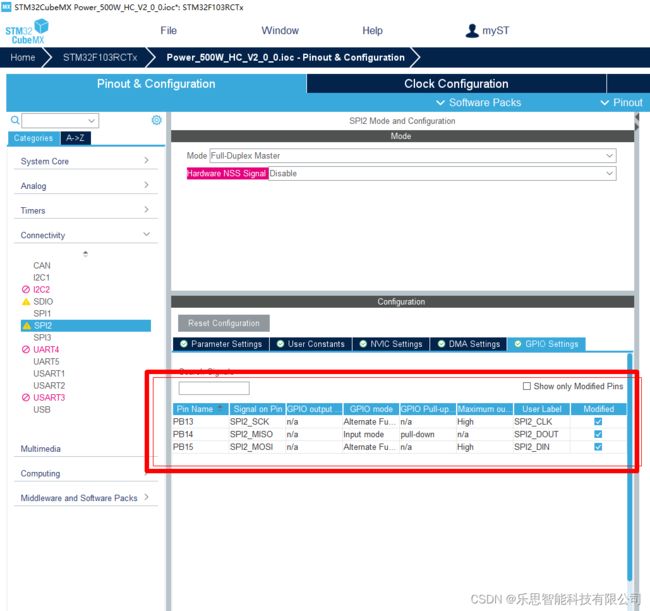Click the search signals input field
Screen dimensions: 650x611
click(214, 388)
